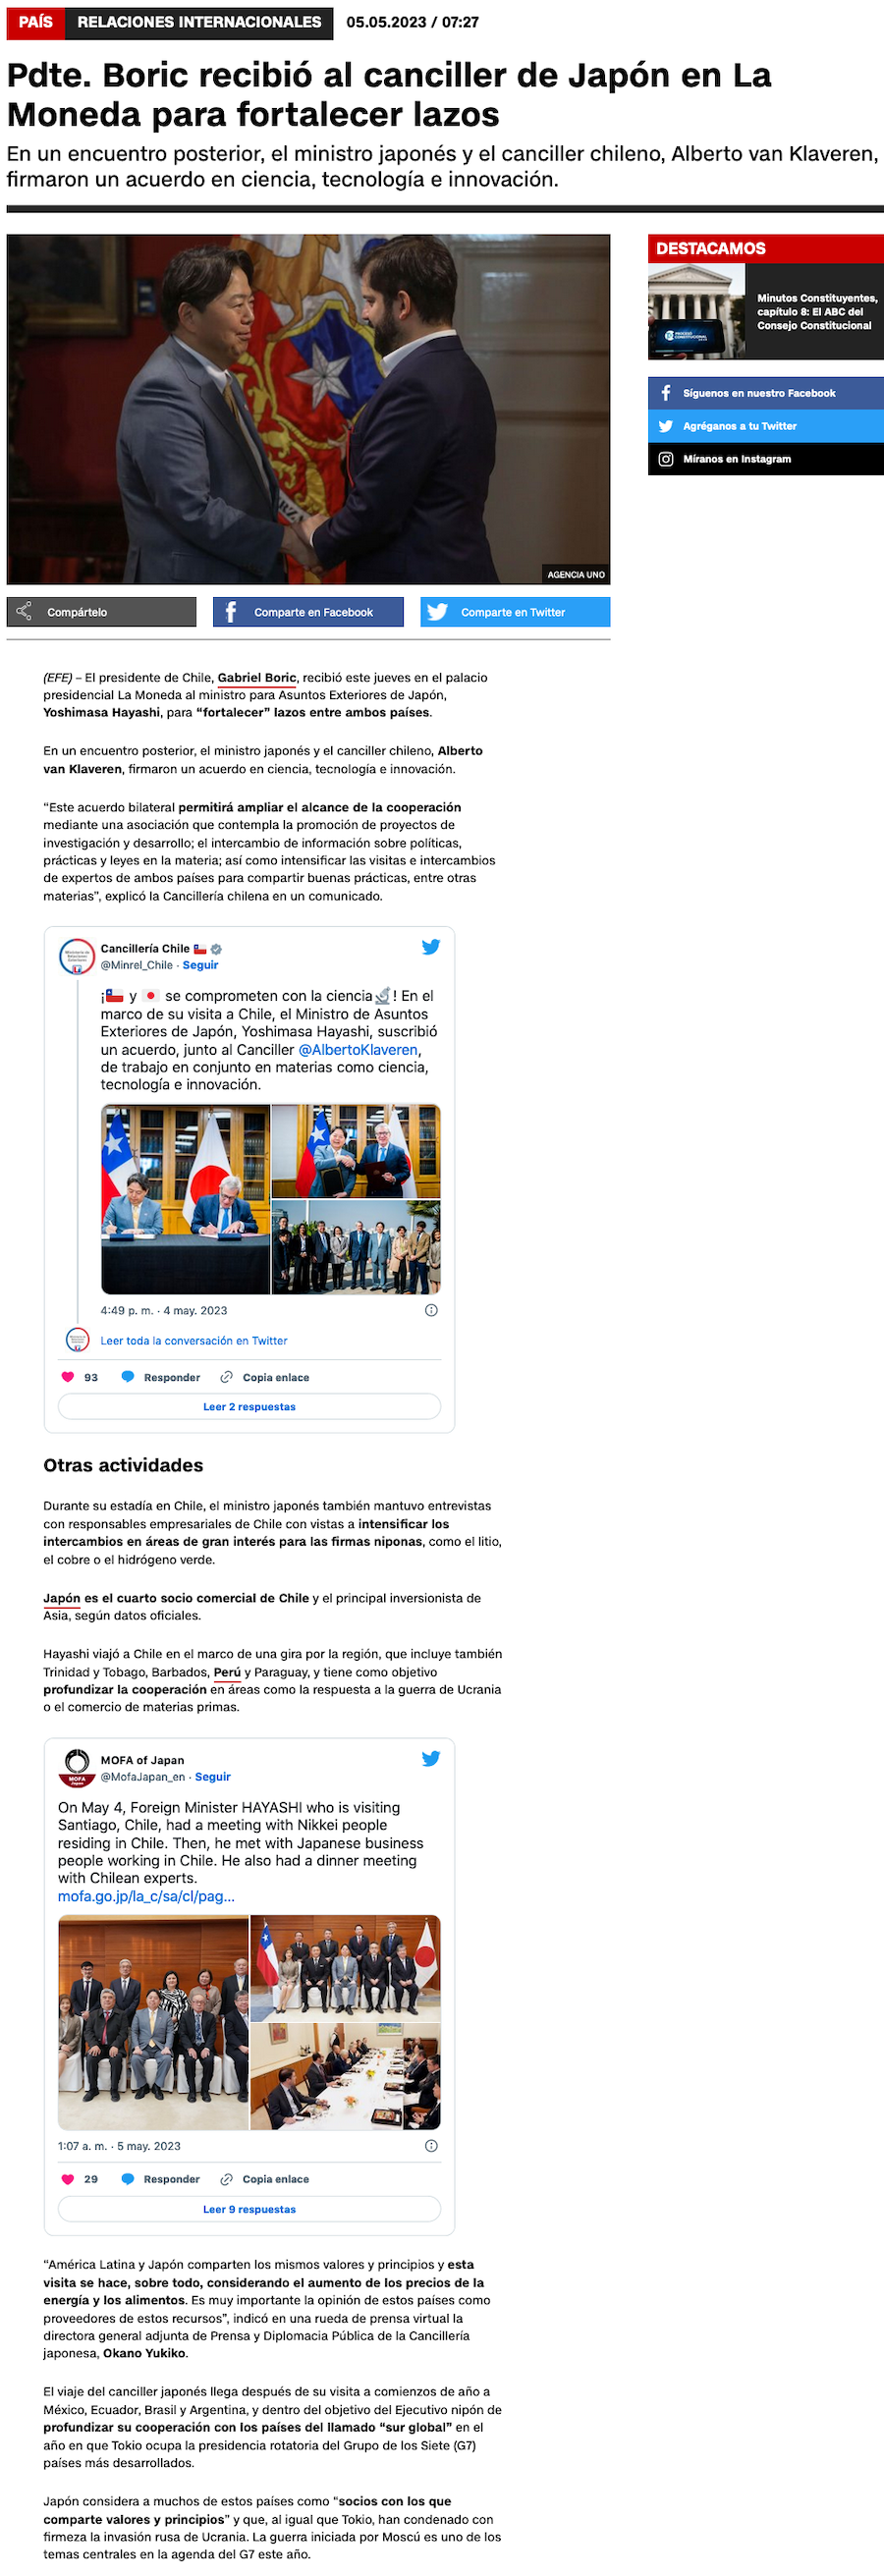This screenshot has height=2576, width=884.
Task: Click the Compártelo share button
Action: (x=101, y=612)
